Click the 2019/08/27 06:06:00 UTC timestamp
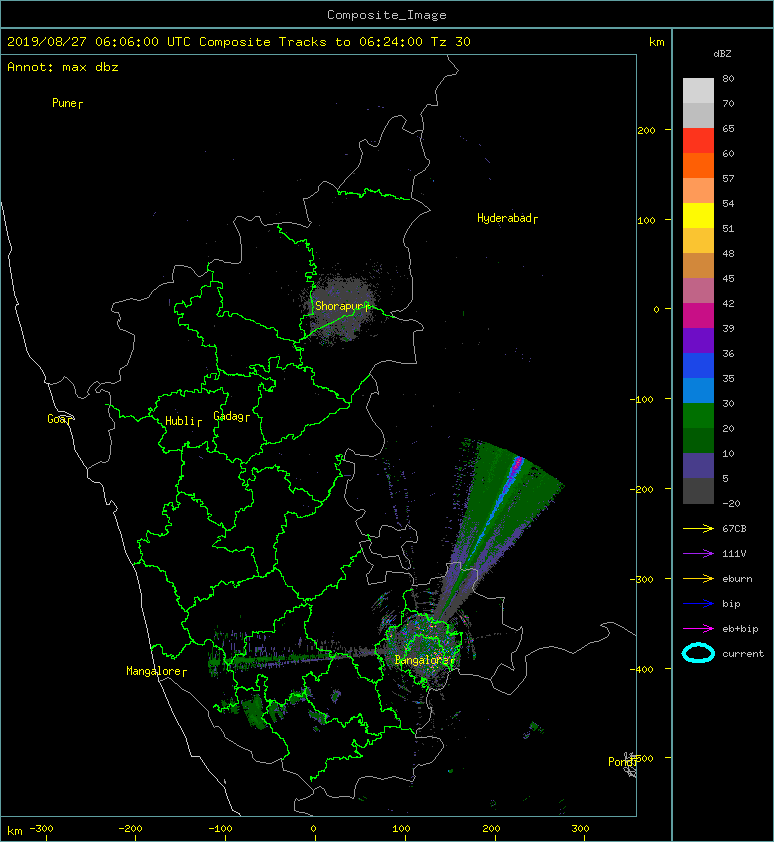The height and width of the screenshot is (842, 774). pyautogui.click(x=98, y=42)
